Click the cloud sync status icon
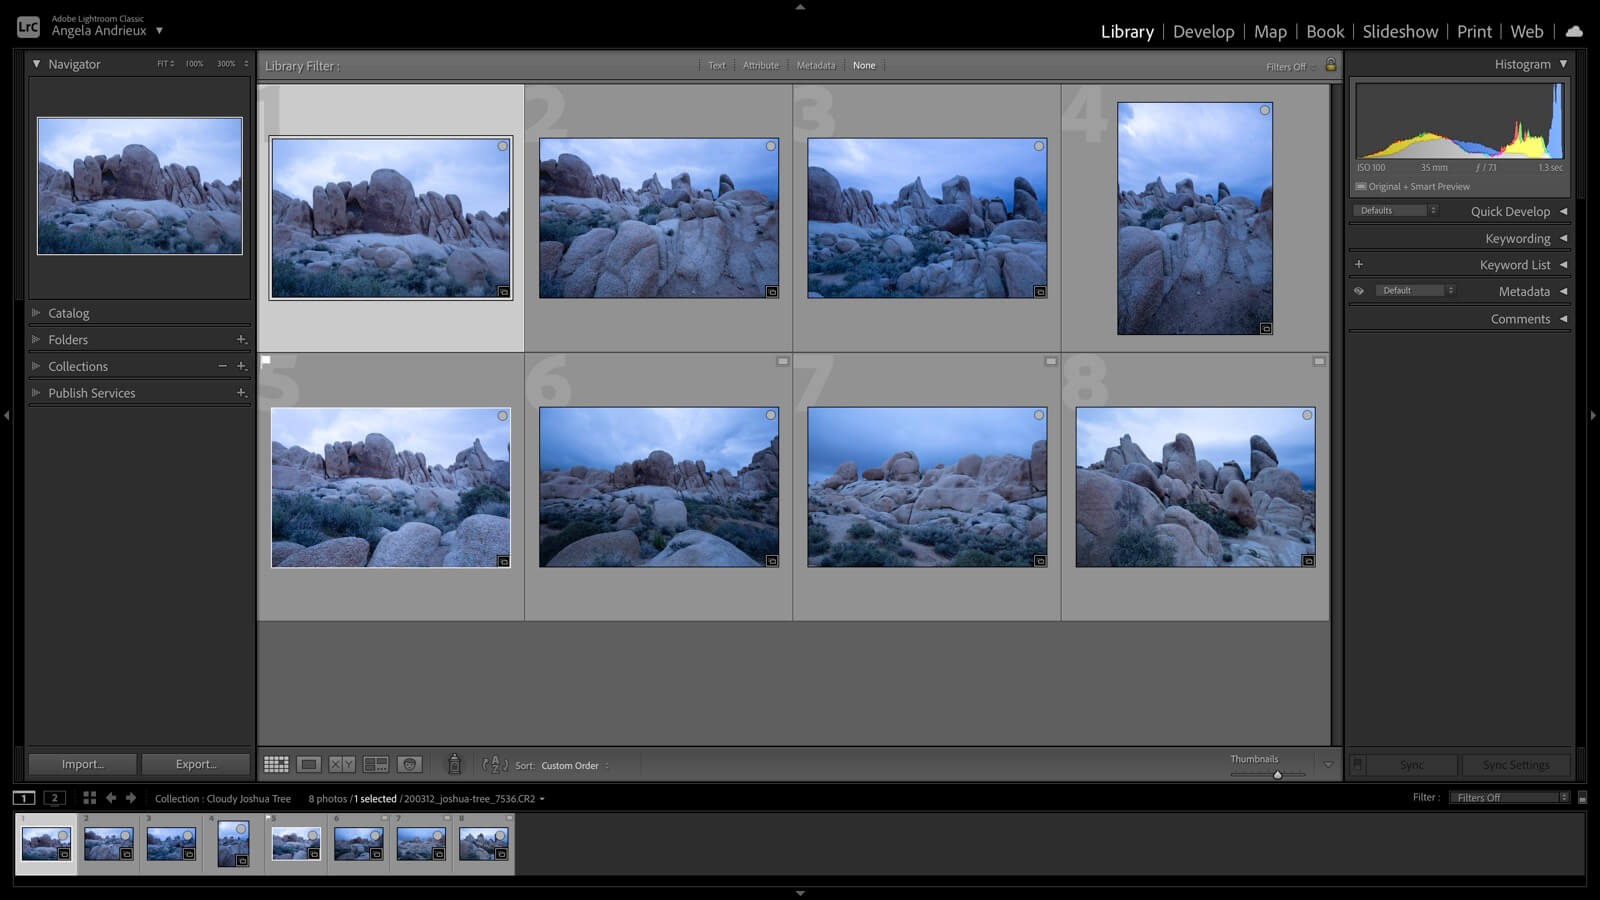Image resolution: width=1600 pixels, height=900 pixels. 1574,31
